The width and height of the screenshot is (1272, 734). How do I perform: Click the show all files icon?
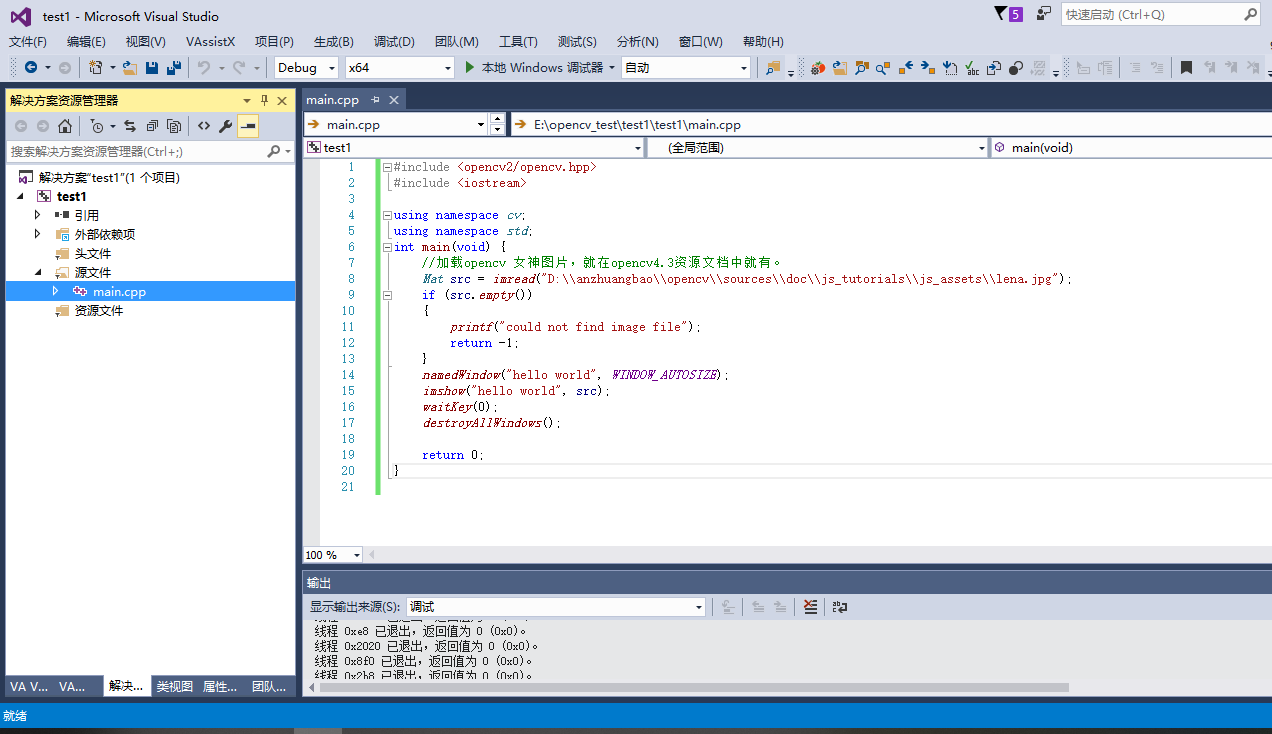pyautogui.click(x=174, y=126)
